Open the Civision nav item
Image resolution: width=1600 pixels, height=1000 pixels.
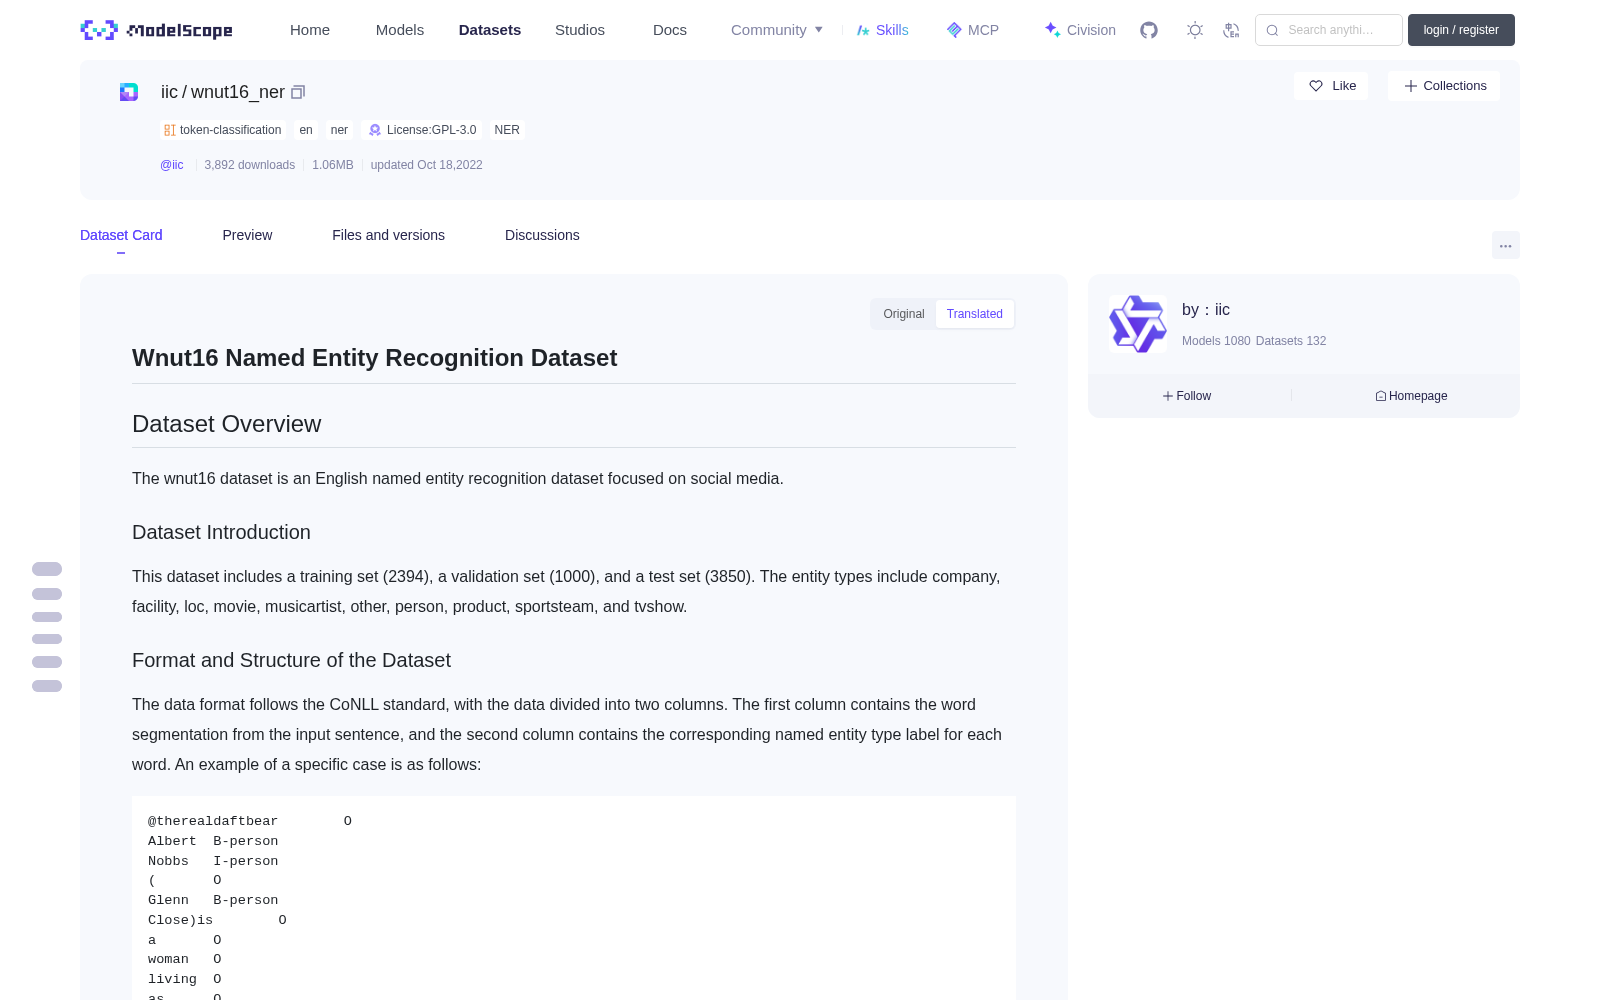[1080, 30]
